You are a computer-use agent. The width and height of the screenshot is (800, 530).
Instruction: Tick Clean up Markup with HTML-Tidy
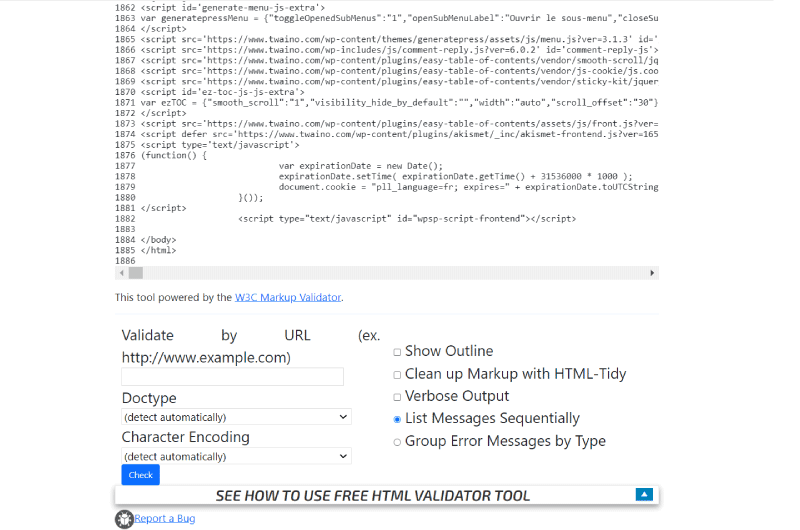pyautogui.click(x=397, y=375)
